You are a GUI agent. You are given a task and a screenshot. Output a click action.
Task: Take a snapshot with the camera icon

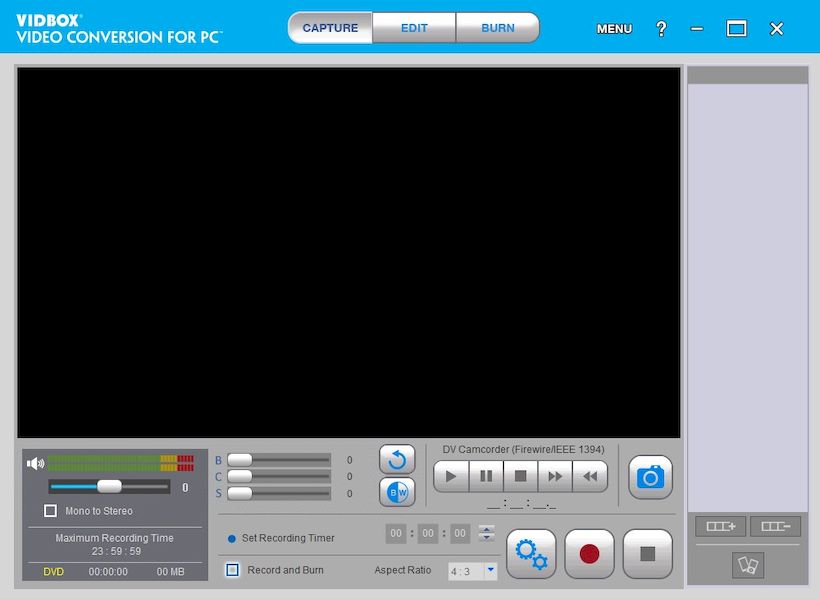(x=649, y=477)
